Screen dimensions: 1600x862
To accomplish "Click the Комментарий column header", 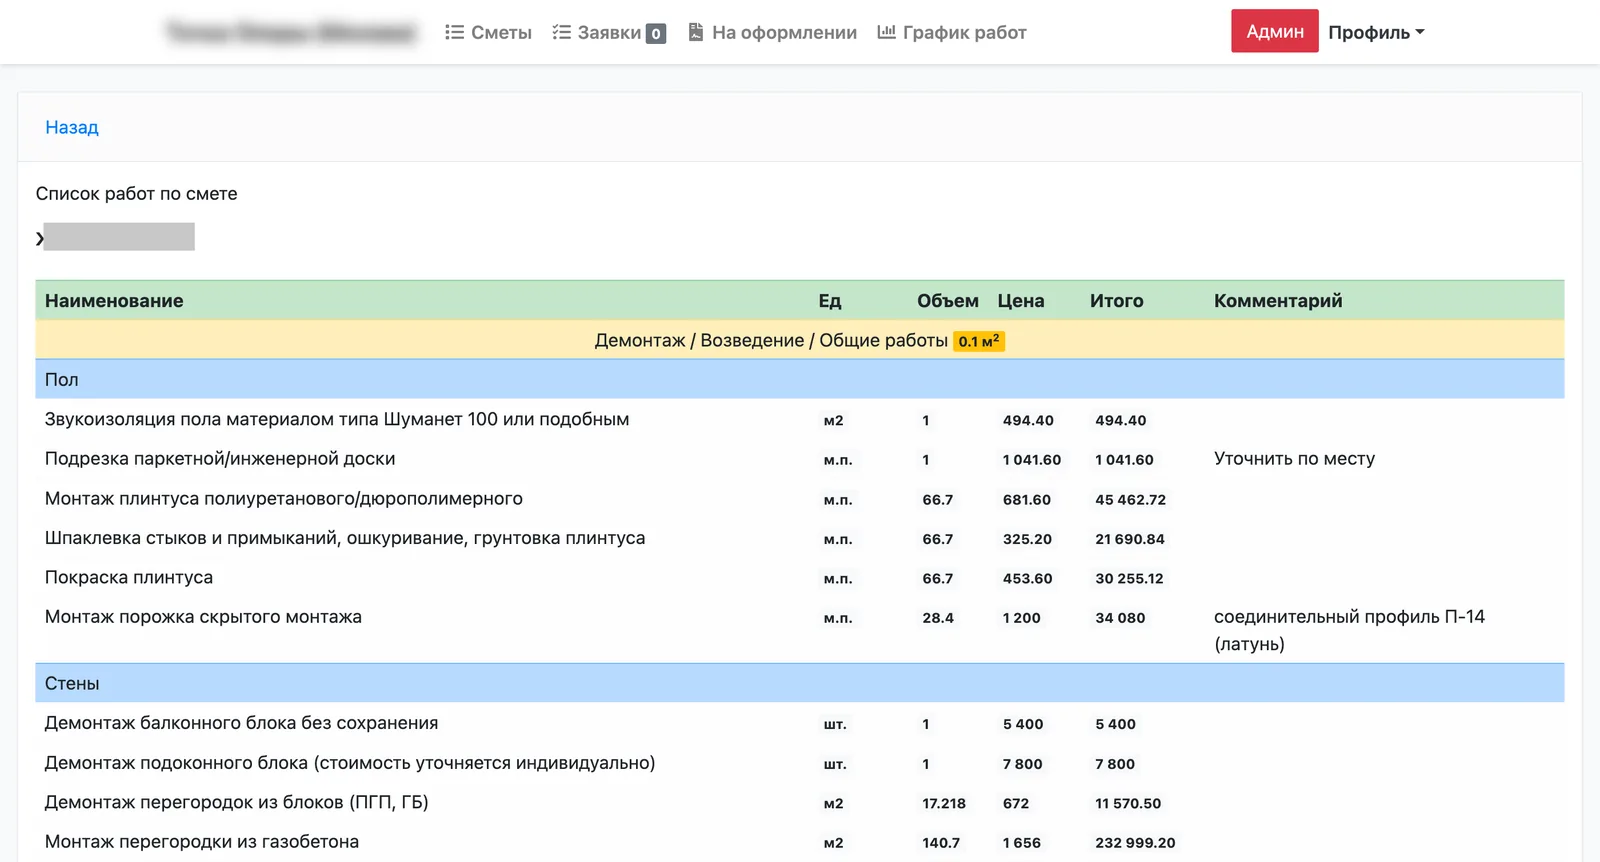I will pyautogui.click(x=1278, y=301).
